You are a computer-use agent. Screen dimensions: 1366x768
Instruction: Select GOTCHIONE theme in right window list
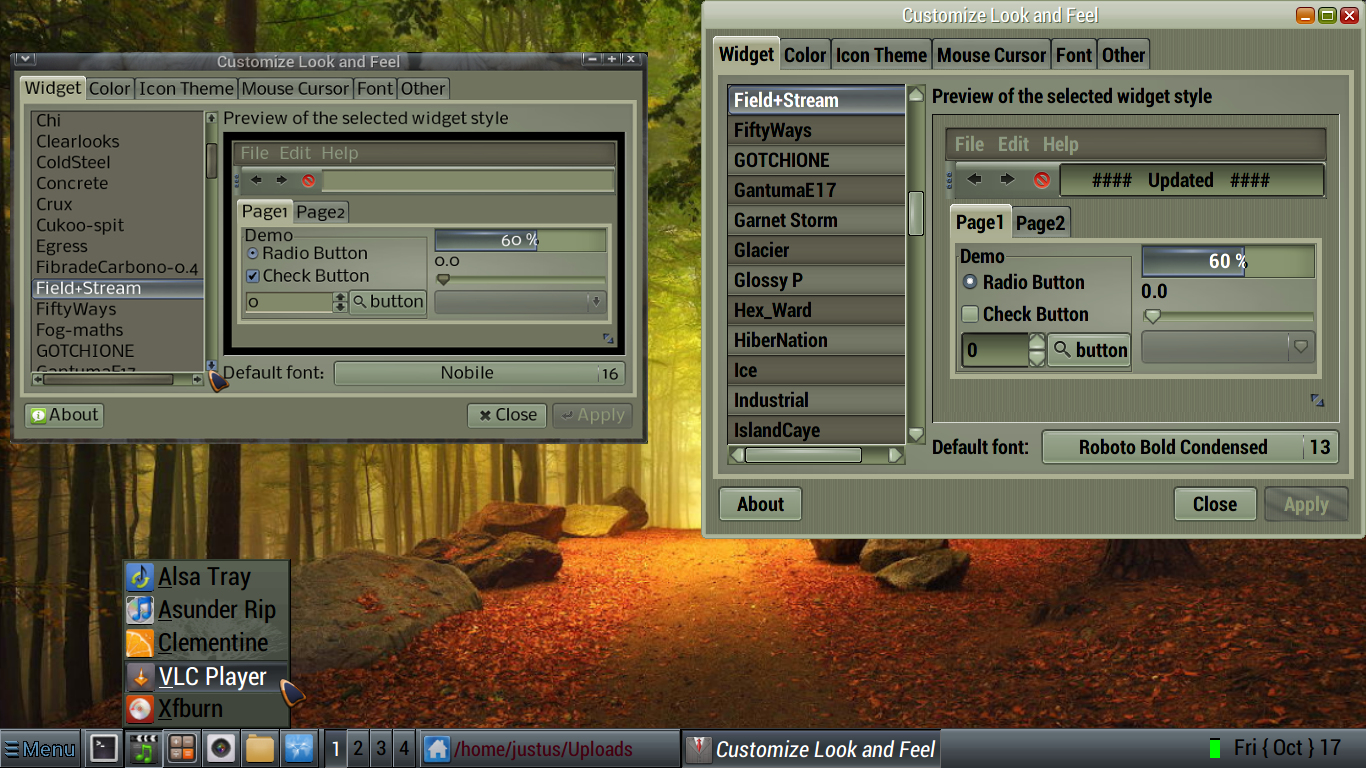click(816, 160)
